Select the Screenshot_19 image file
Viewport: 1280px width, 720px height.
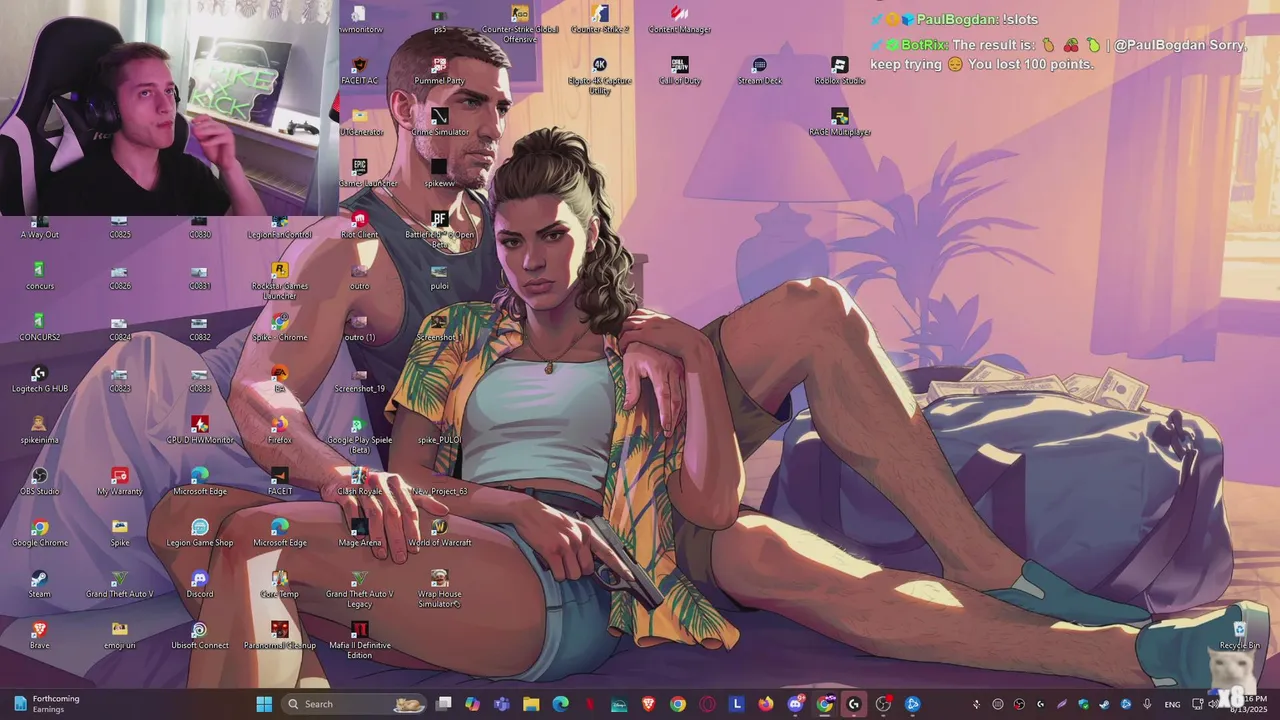coord(360,379)
